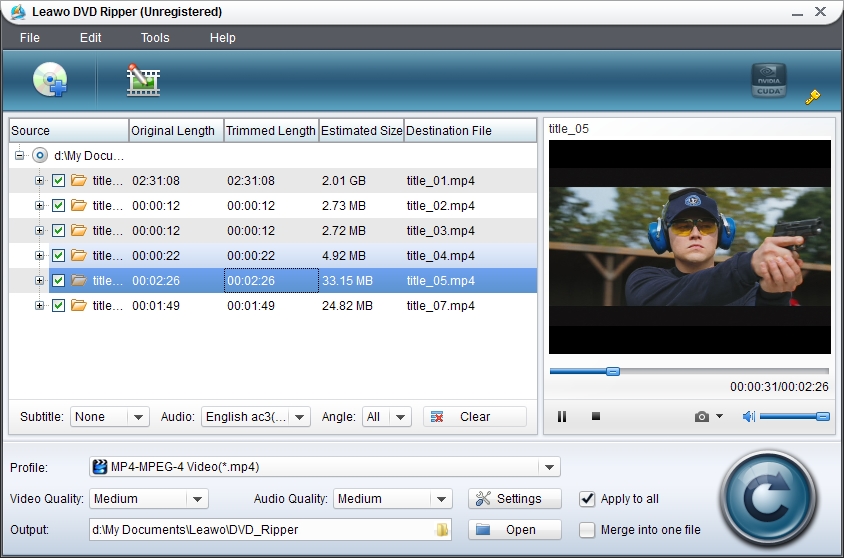Click the Load DVD disc icon
Image resolution: width=844 pixels, height=558 pixels.
coord(50,80)
